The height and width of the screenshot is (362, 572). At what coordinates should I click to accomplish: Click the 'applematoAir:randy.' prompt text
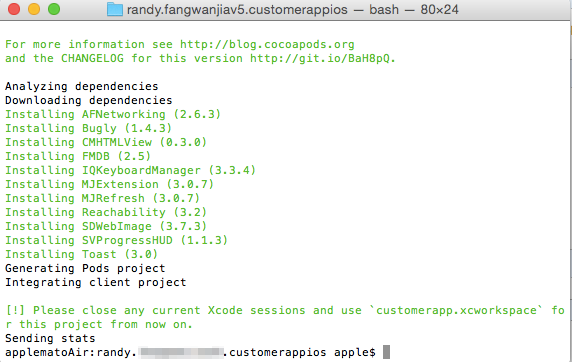[71, 353]
